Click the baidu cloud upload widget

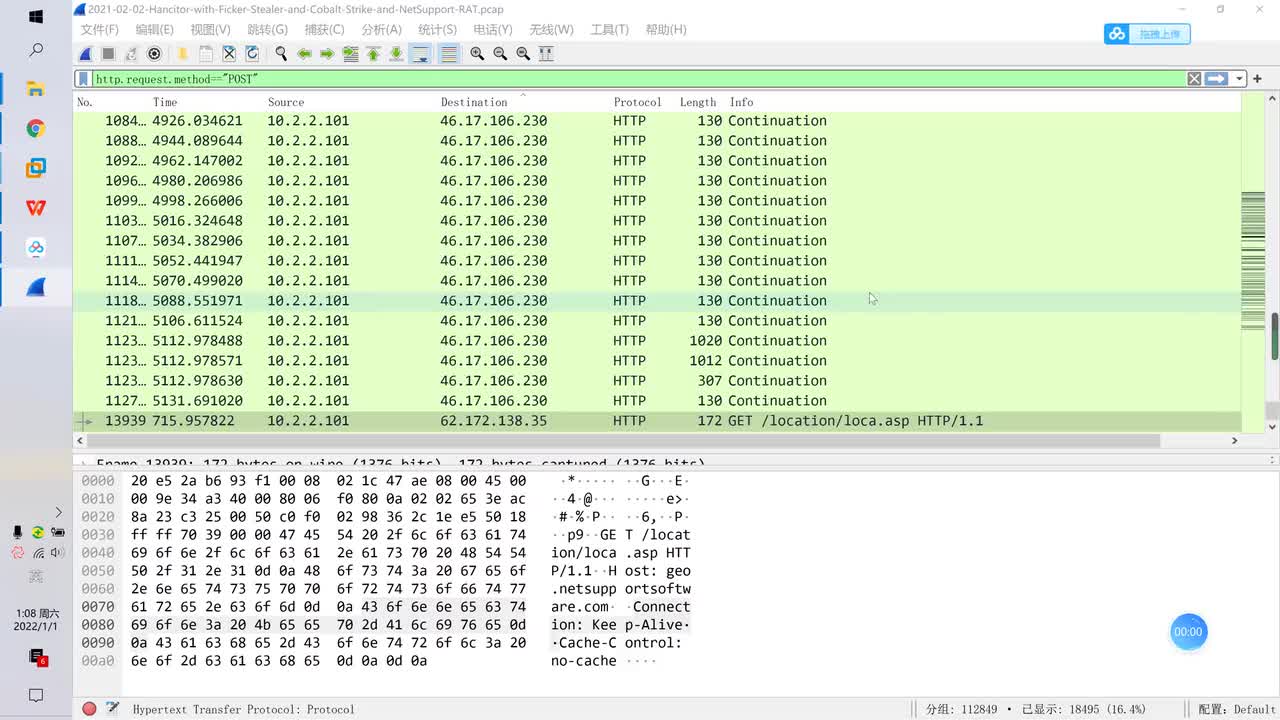tap(1147, 34)
